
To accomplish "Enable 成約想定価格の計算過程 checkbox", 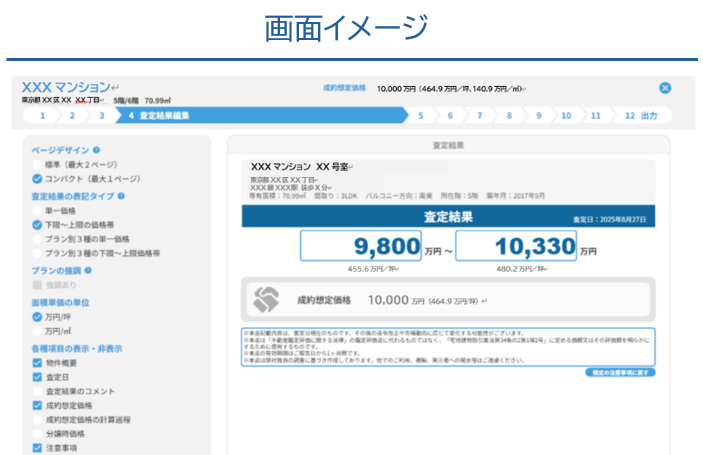I will (38, 420).
